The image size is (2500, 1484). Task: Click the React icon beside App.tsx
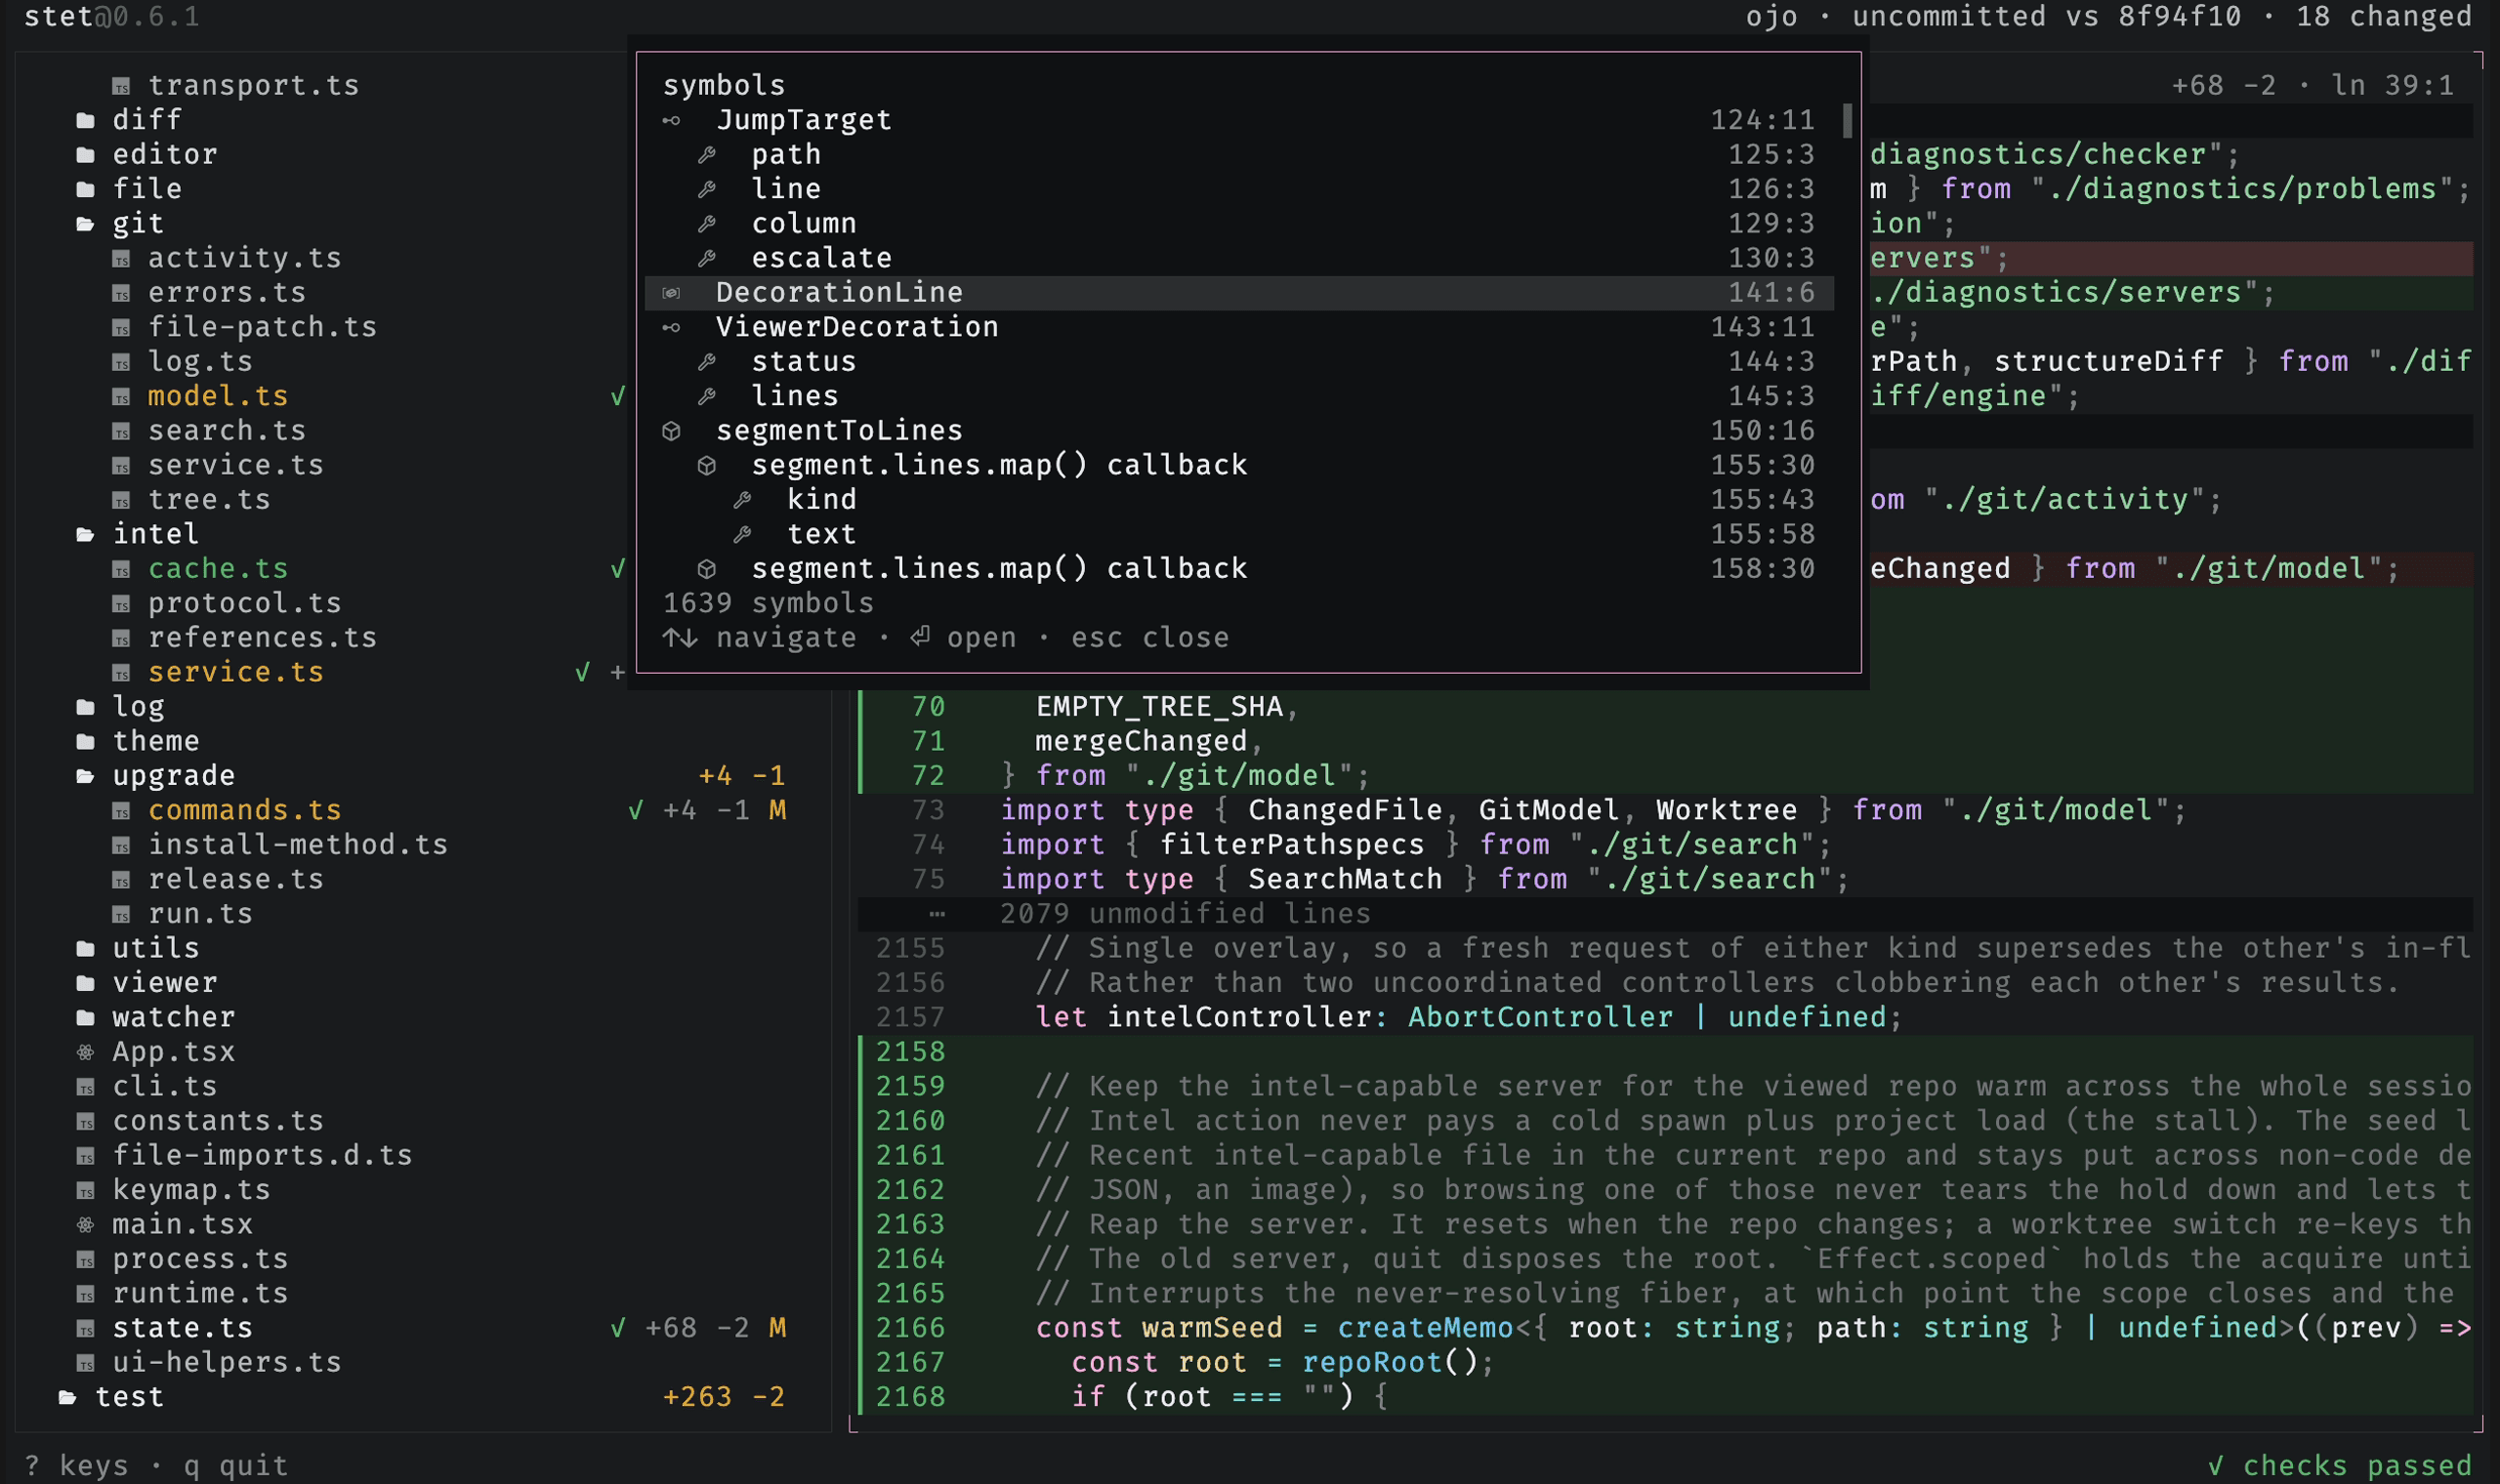point(86,1052)
